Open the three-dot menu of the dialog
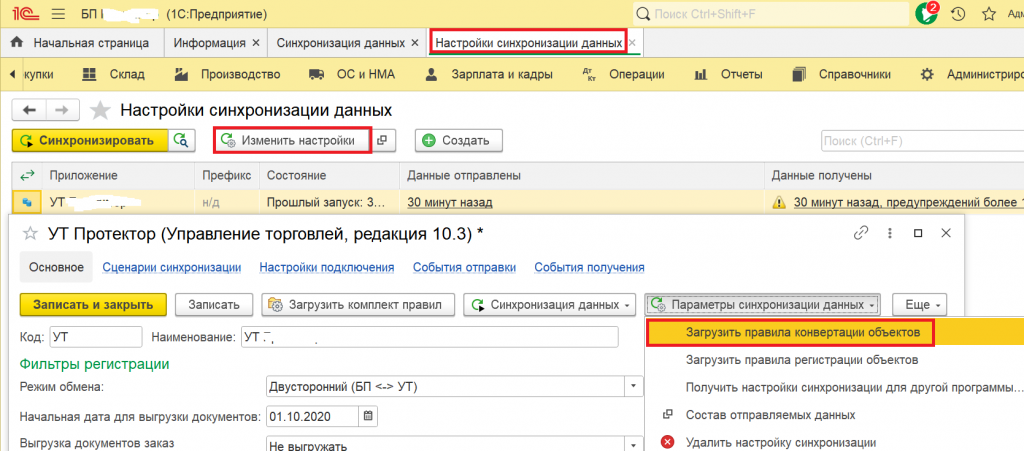Viewport: 1024px width, 451px height. click(889, 233)
